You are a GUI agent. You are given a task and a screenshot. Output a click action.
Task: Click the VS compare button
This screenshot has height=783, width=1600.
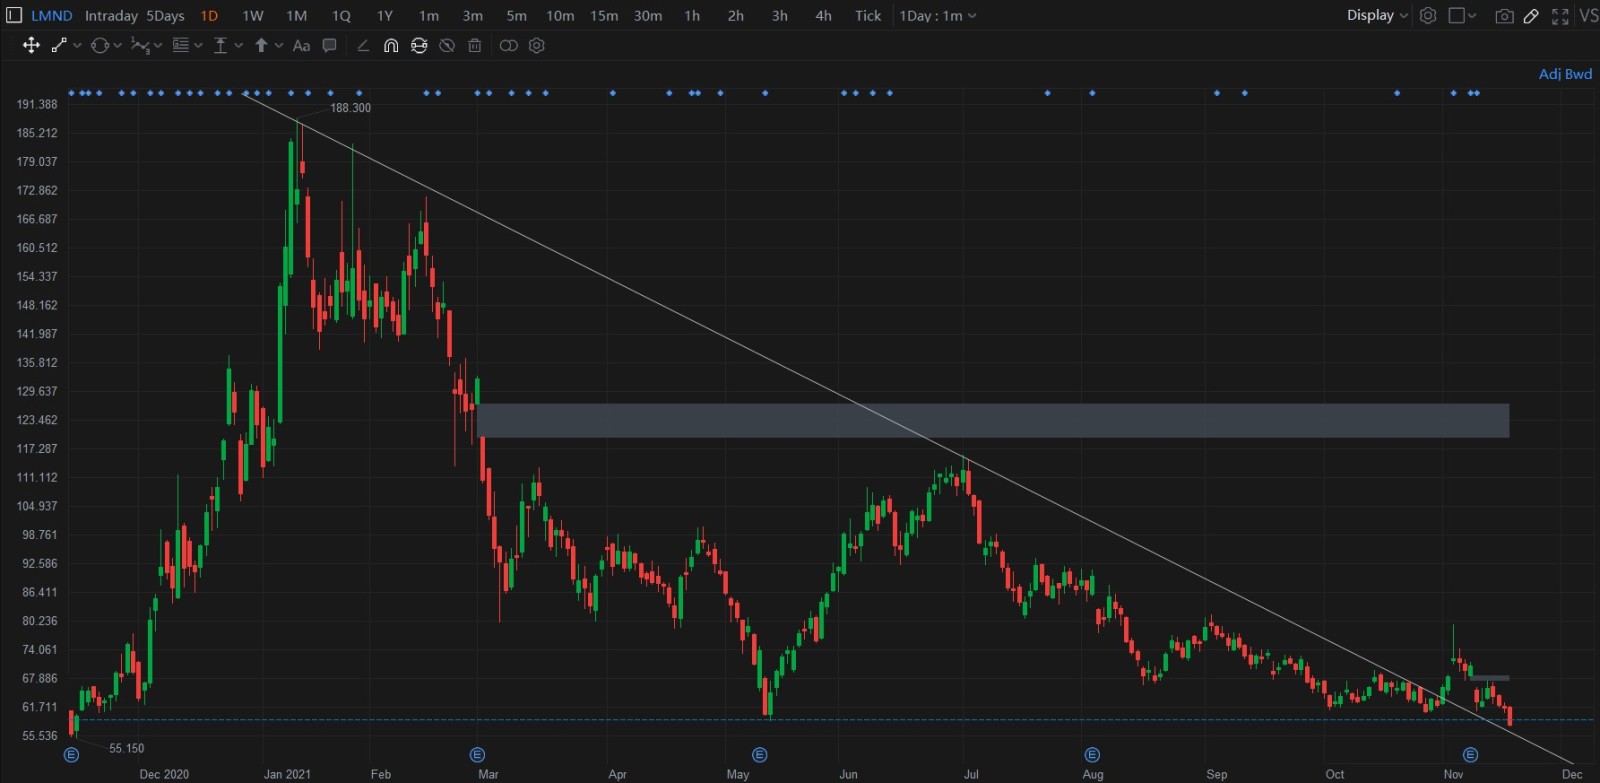coord(1588,15)
